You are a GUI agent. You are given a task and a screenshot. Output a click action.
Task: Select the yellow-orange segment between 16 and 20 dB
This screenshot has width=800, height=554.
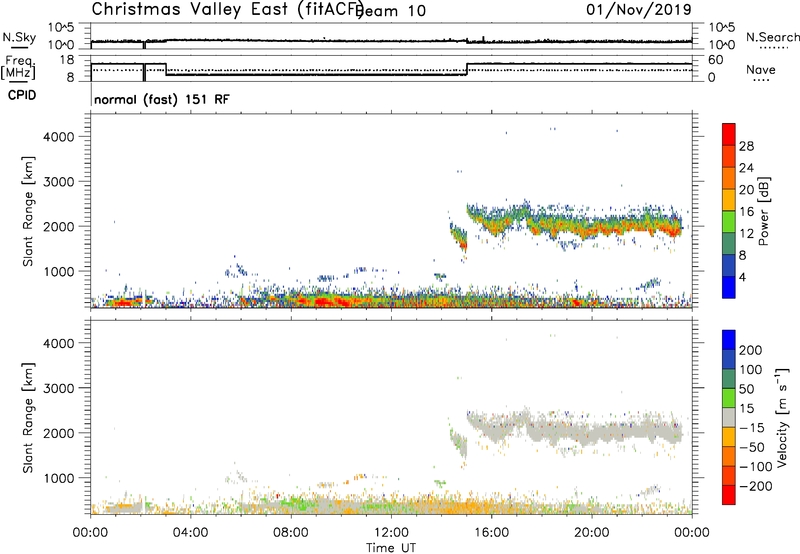tap(729, 200)
